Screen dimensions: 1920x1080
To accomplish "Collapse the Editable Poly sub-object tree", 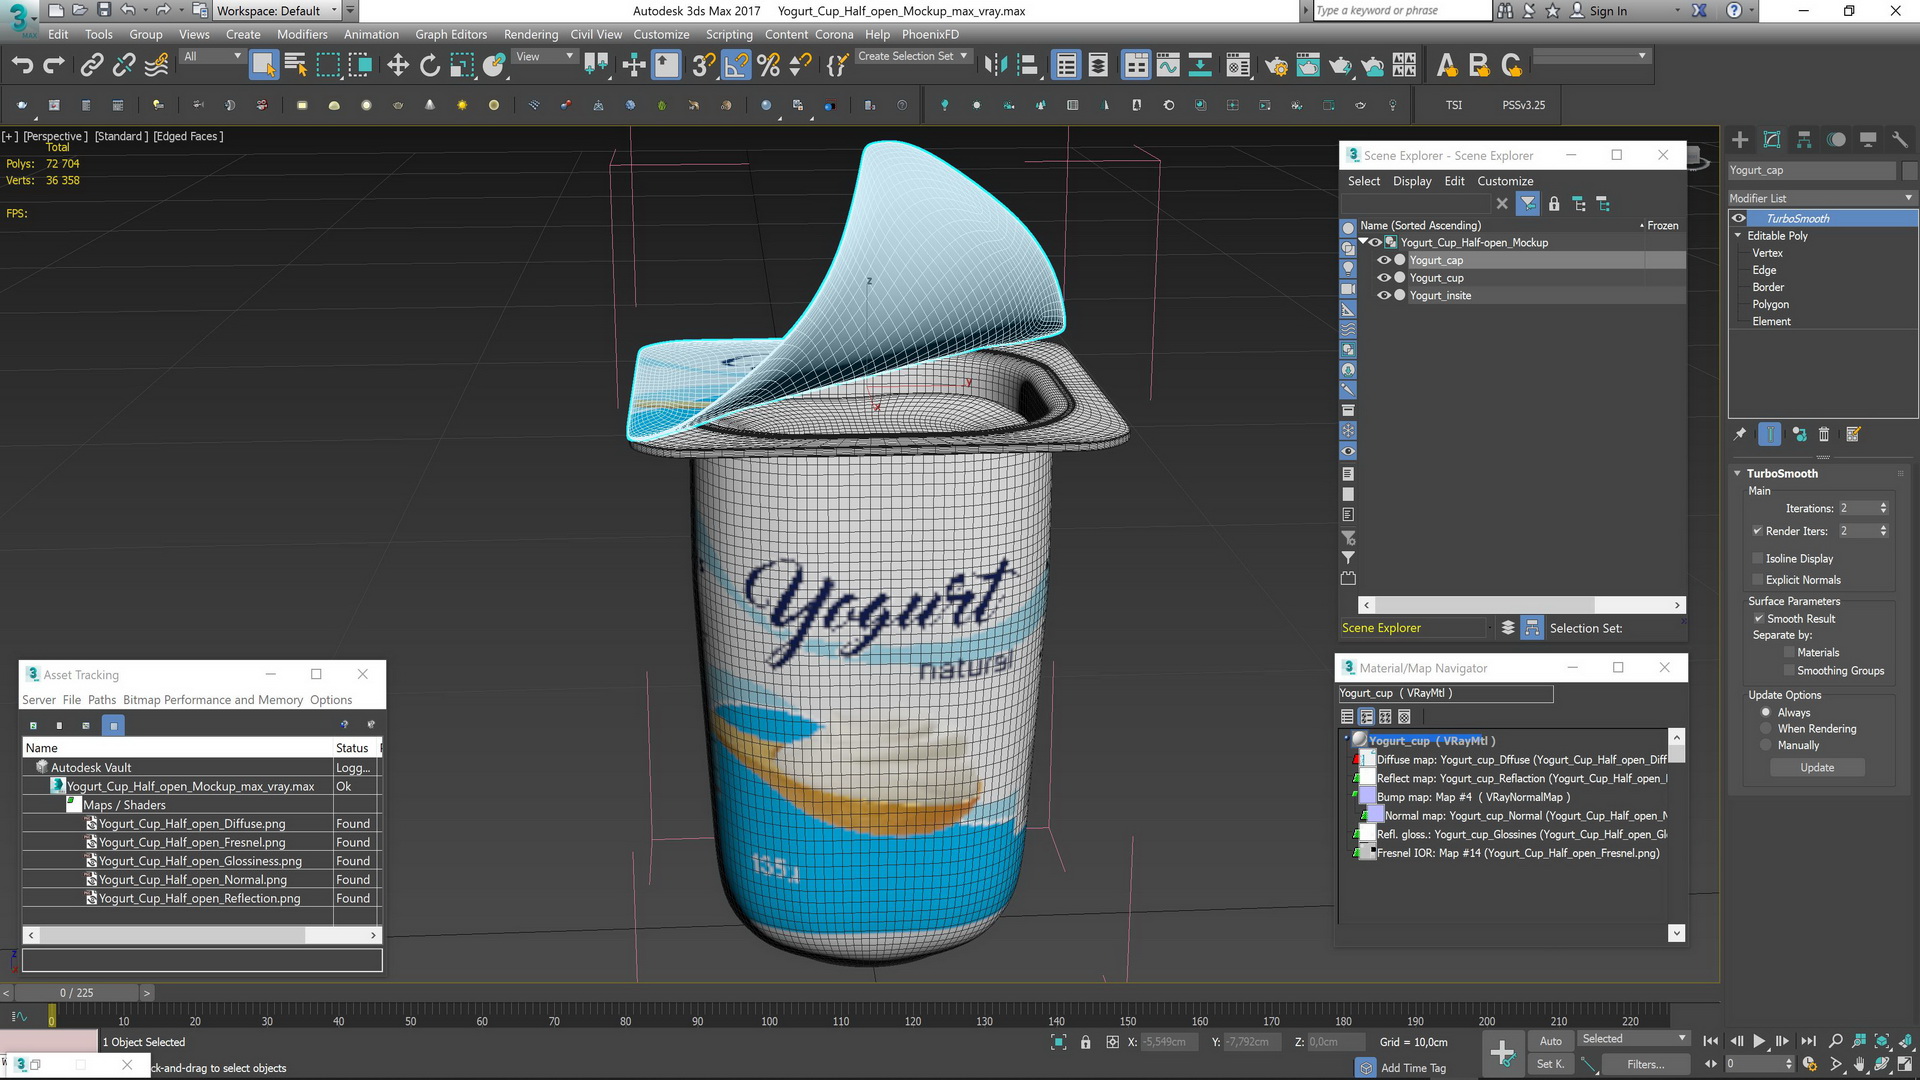I will (1738, 236).
